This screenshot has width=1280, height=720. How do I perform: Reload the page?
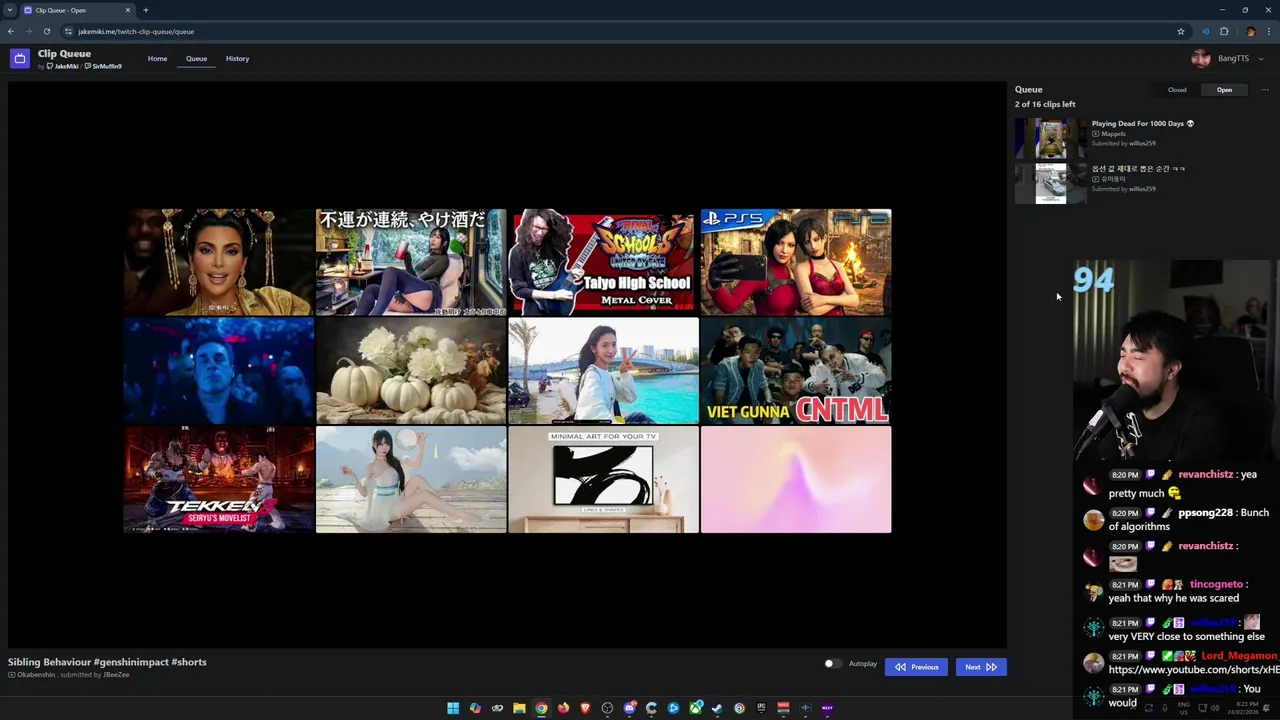(47, 31)
